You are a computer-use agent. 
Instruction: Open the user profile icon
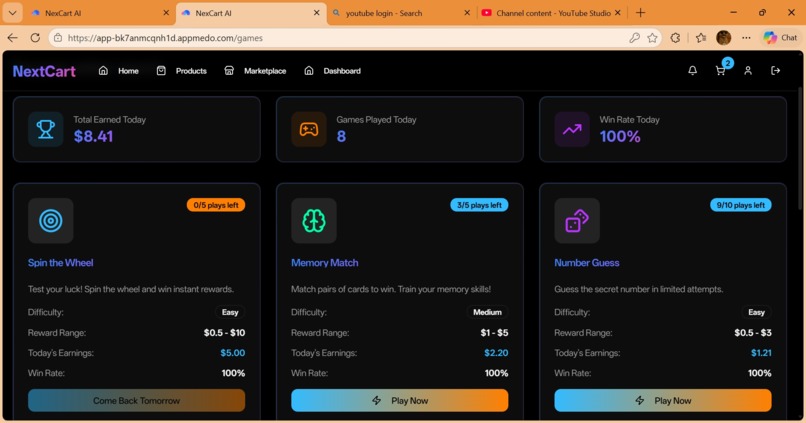[x=748, y=71]
